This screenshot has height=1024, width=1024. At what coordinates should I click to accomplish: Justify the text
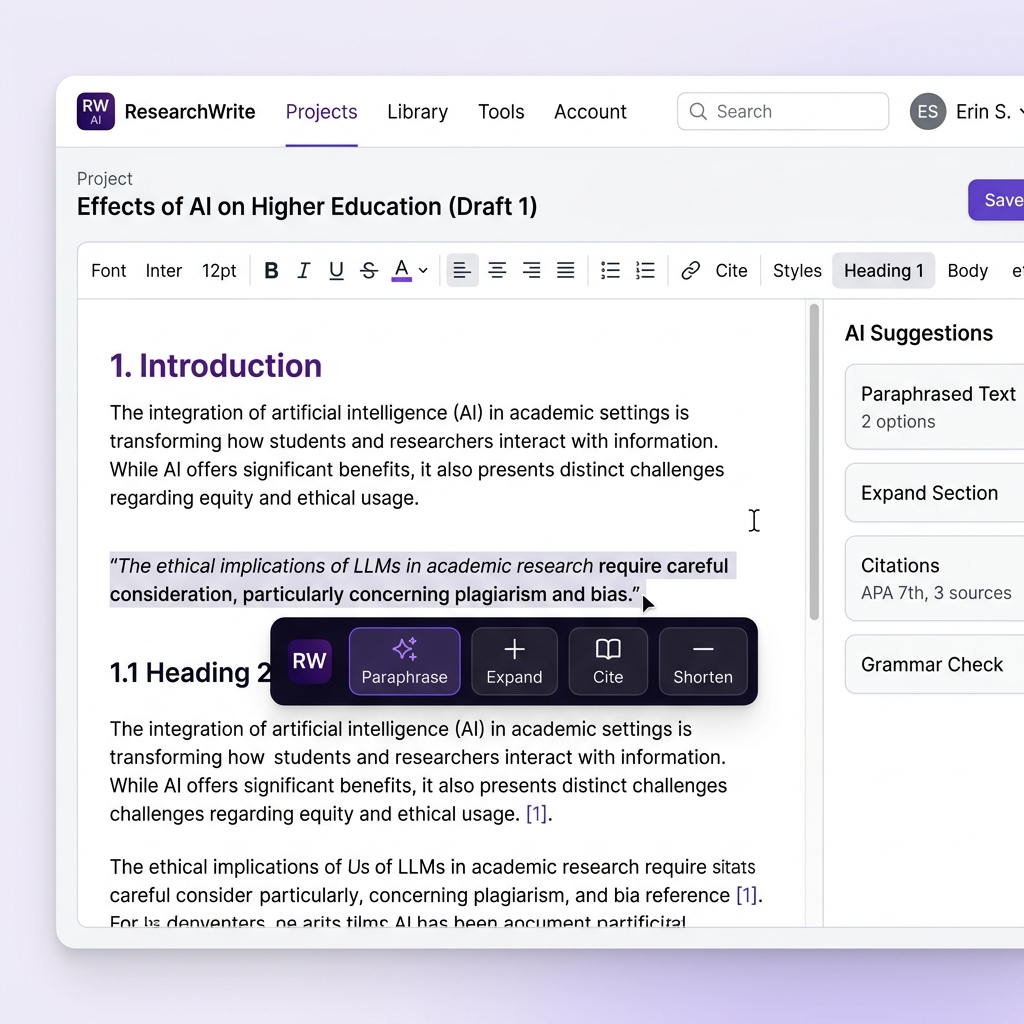[x=566, y=270]
